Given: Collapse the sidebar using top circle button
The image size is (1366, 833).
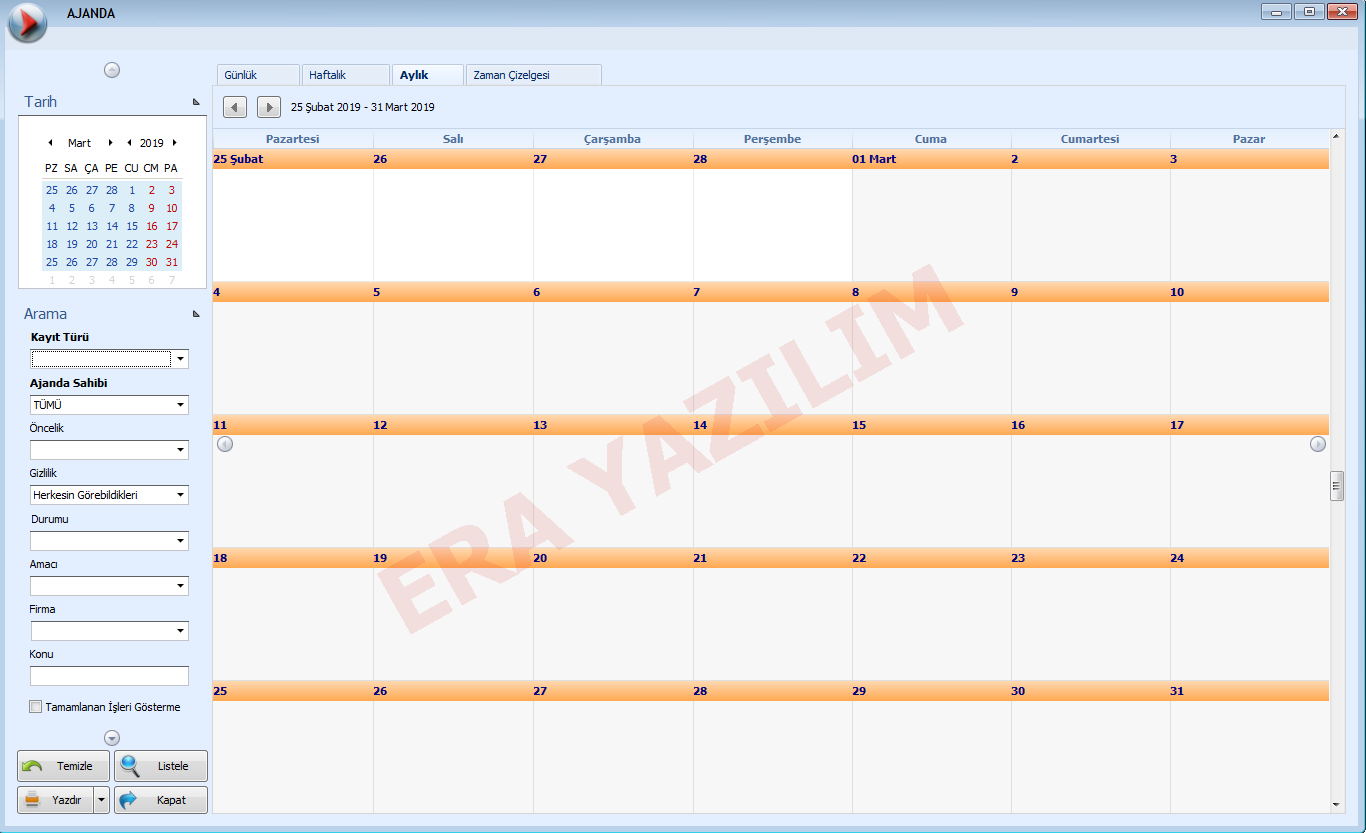Looking at the screenshot, I should coord(112,70).
